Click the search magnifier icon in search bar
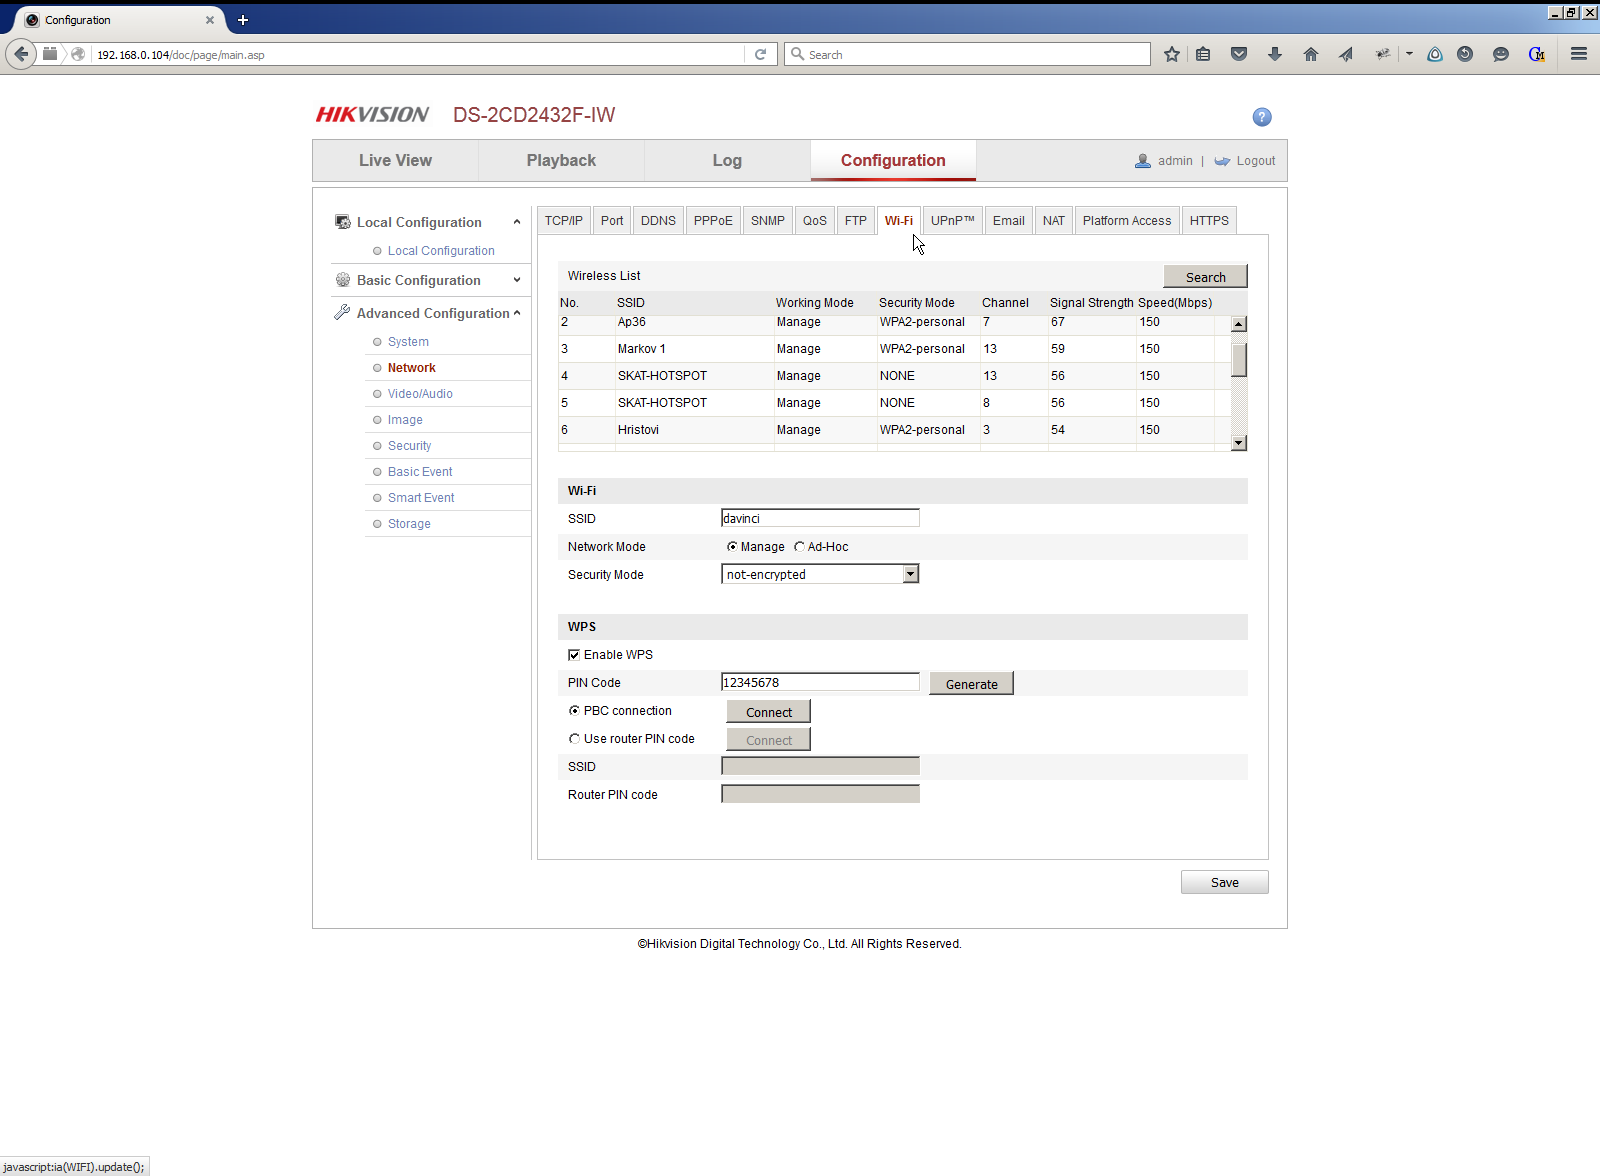The width and height of the screenshot is (1600, 1176). pyautogui.click(x=797, y=54)
